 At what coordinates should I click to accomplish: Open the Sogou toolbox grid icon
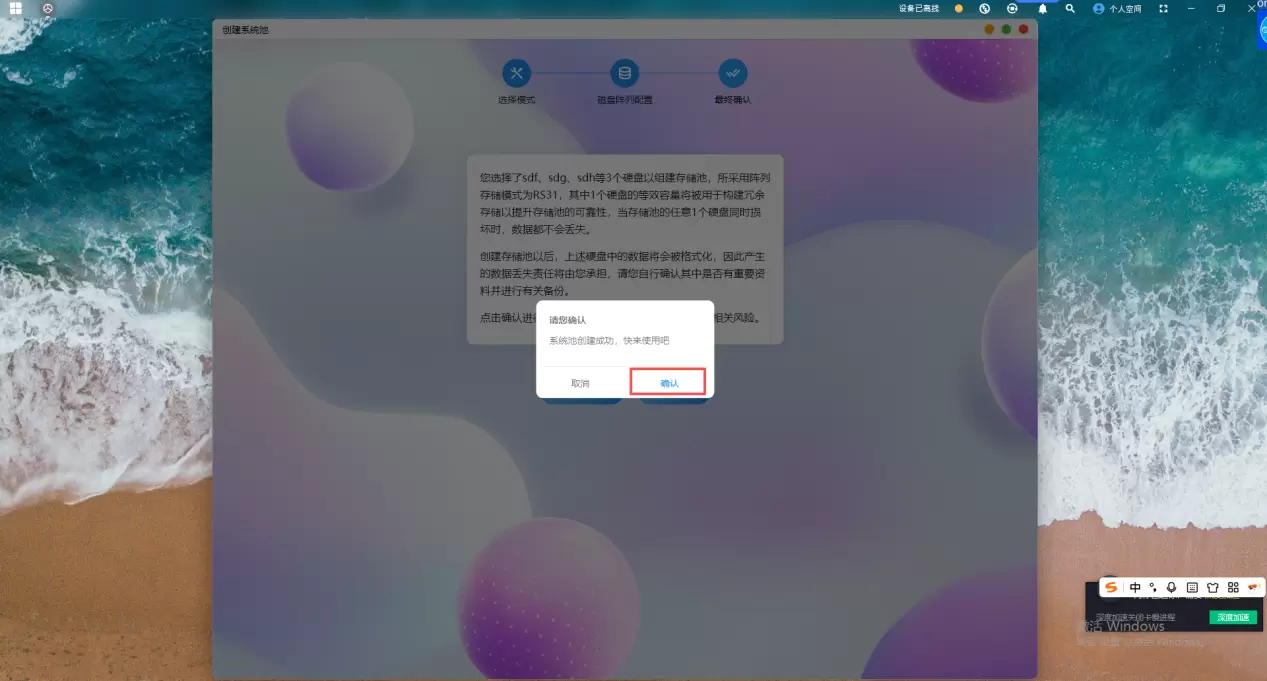click(x=1233, y=587)
